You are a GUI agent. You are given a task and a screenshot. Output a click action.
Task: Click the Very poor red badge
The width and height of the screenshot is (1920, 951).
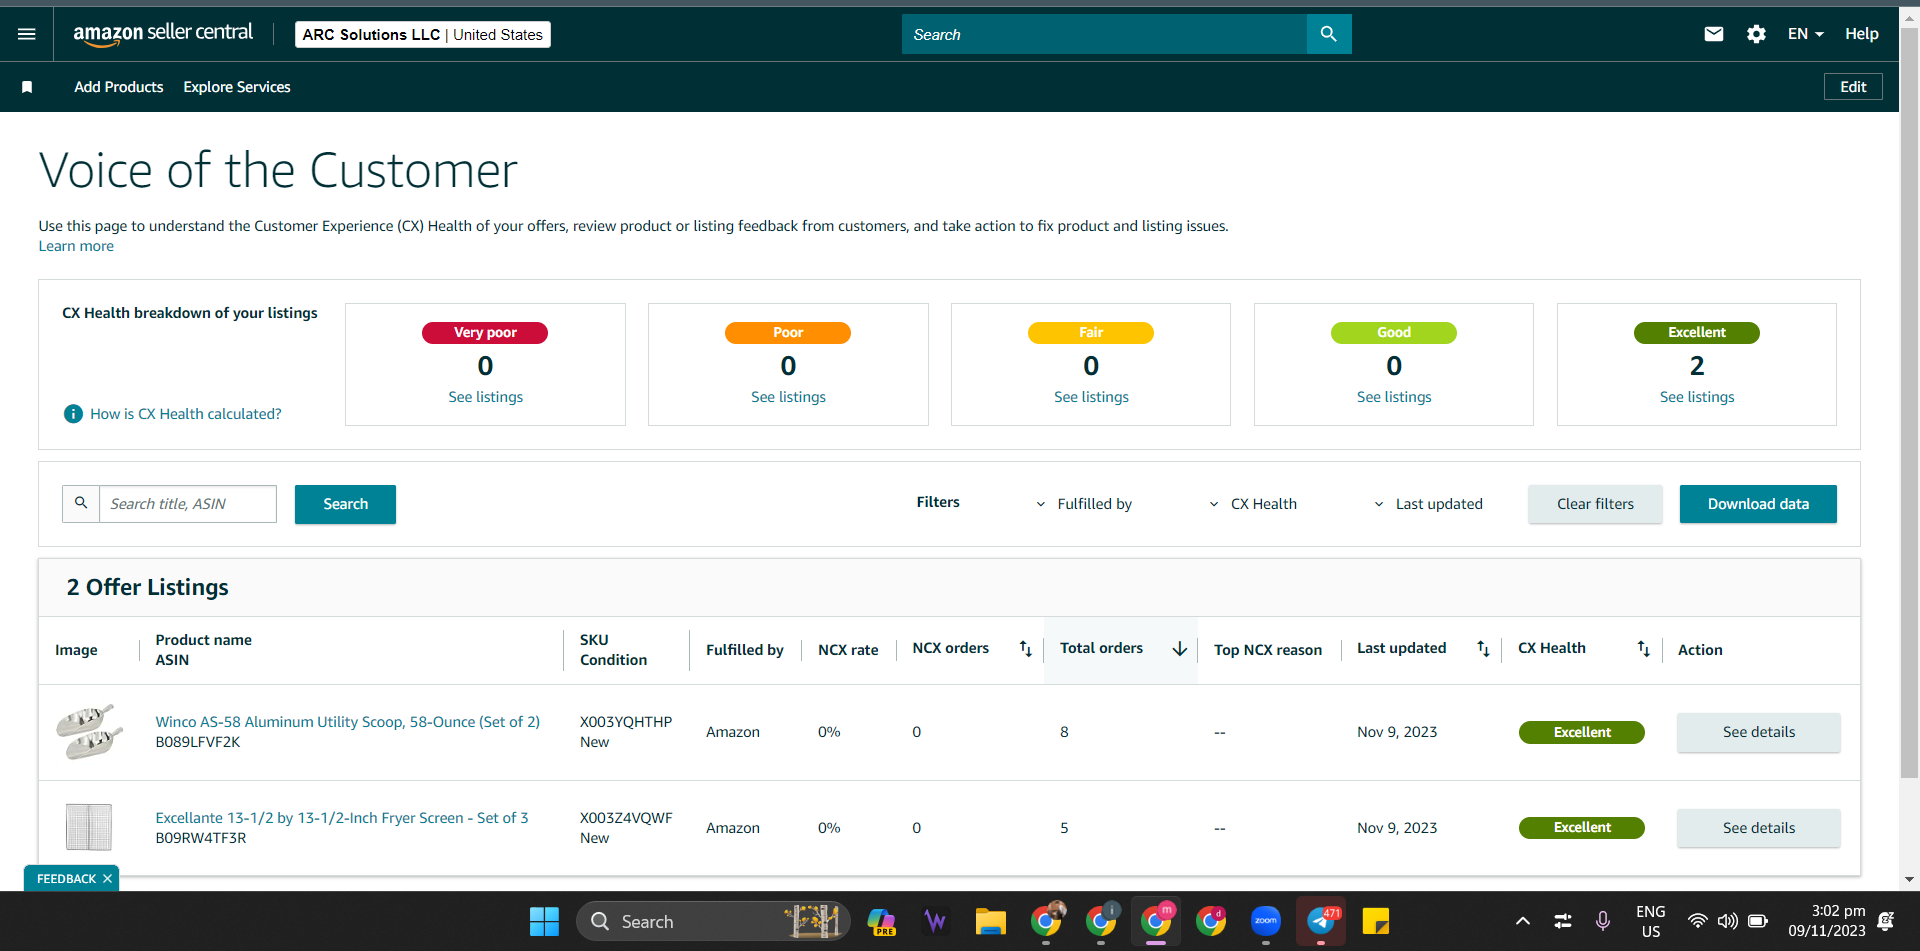click(485, 333)
